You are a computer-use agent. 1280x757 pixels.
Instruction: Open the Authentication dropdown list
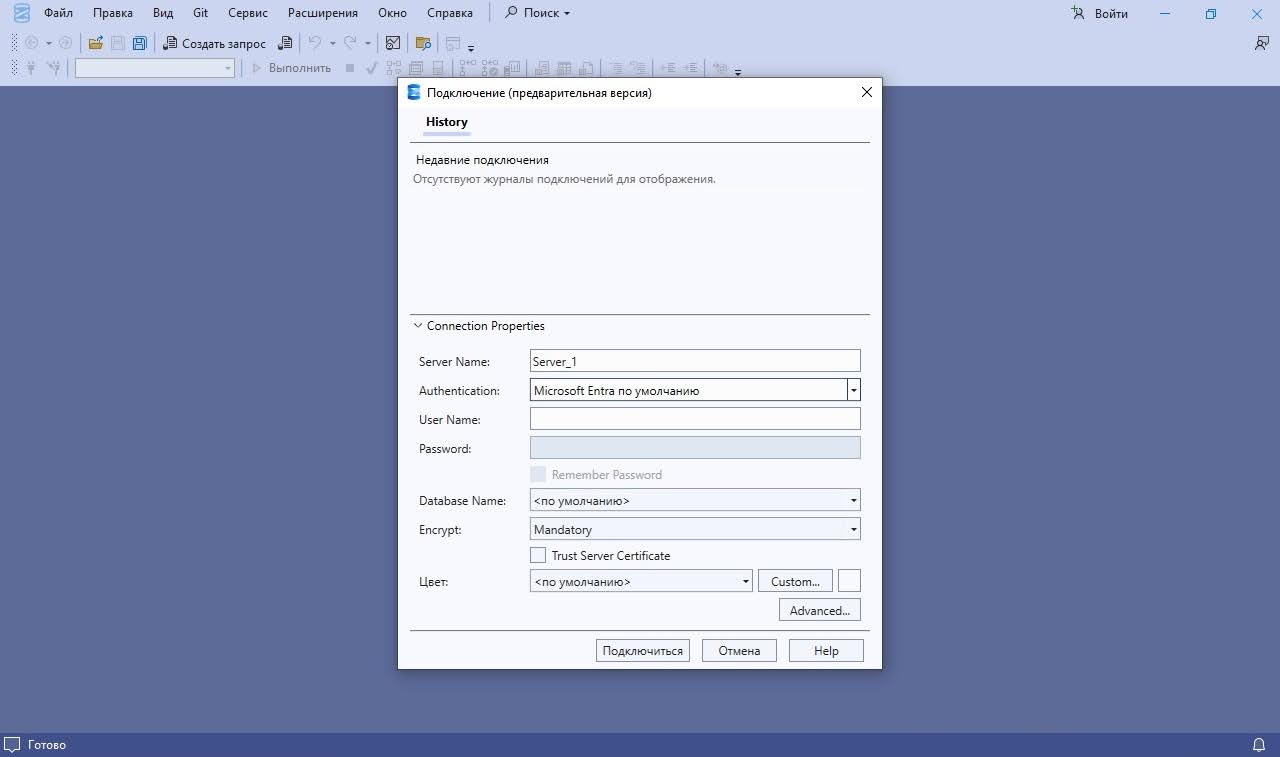click(853, 391)
